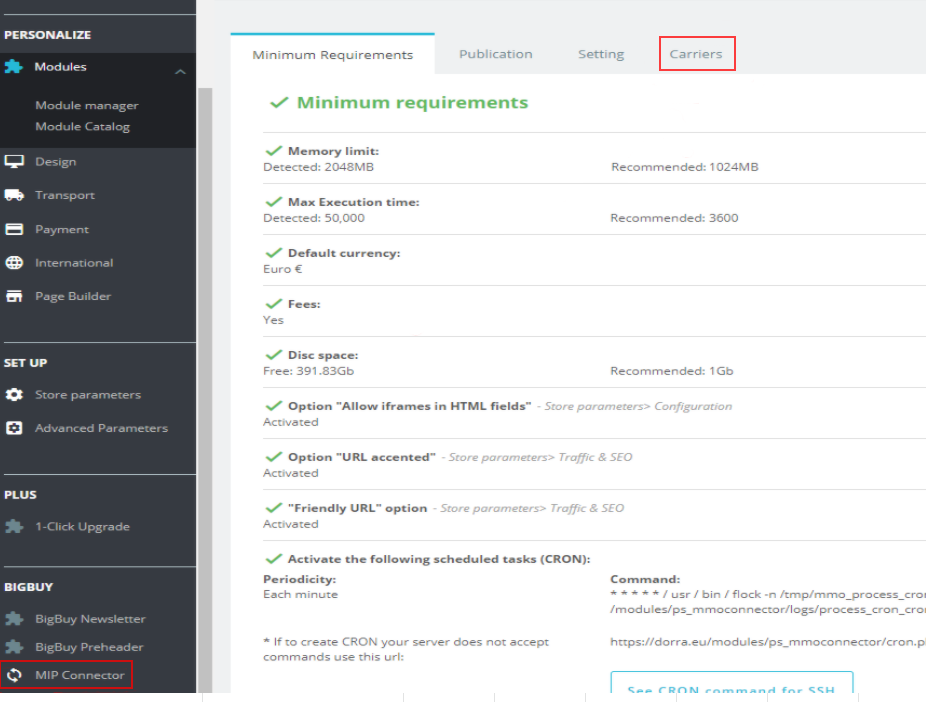Open Module Catalog submenu item

[x=82, y=126]
